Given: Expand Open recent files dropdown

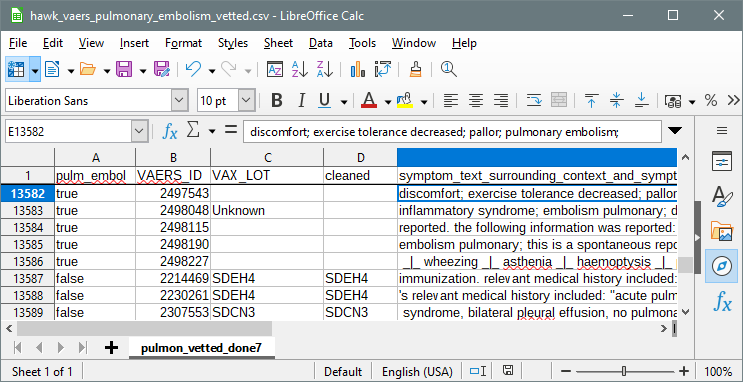Looking at the screenshot, I should pos(107,70).
